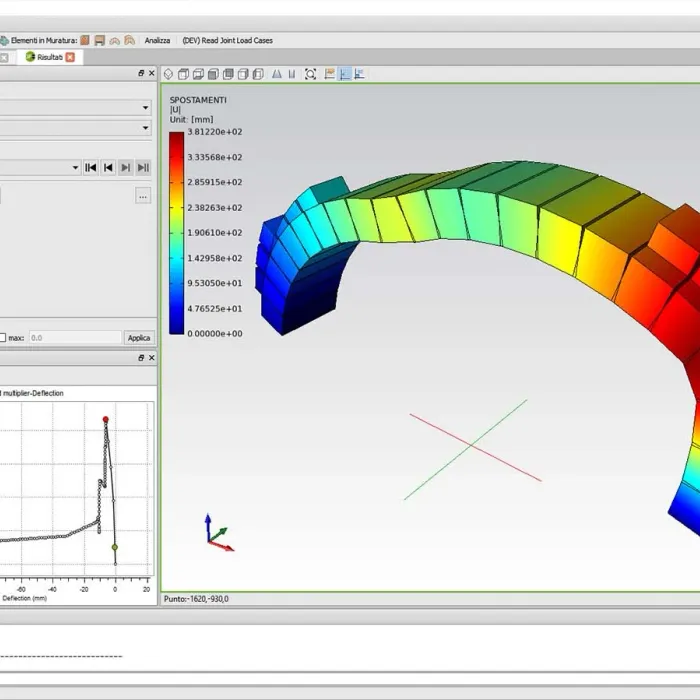Close the load multiplier chart panel

click(152, 358)
